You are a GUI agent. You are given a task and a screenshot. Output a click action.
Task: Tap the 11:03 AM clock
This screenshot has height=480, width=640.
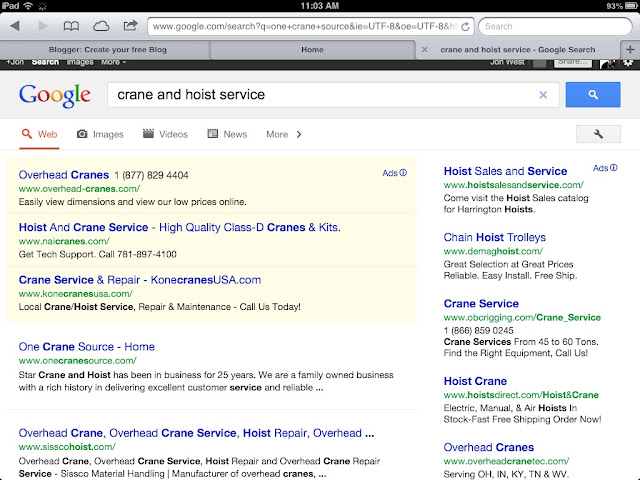320,6
